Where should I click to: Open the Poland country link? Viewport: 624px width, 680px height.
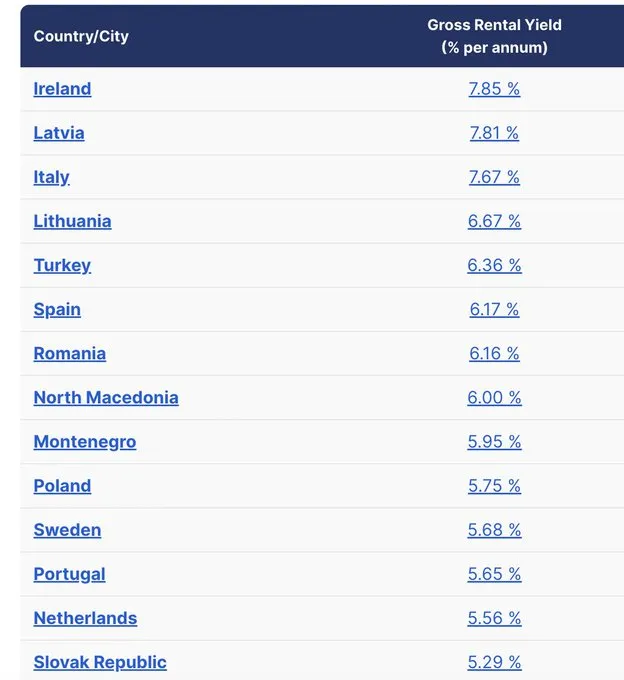(62, 486)
